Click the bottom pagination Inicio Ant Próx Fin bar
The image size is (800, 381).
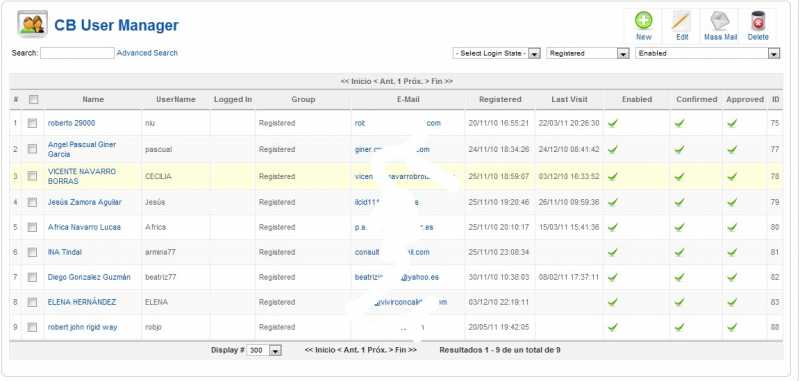pyautogui.click(x=361, y=350)
